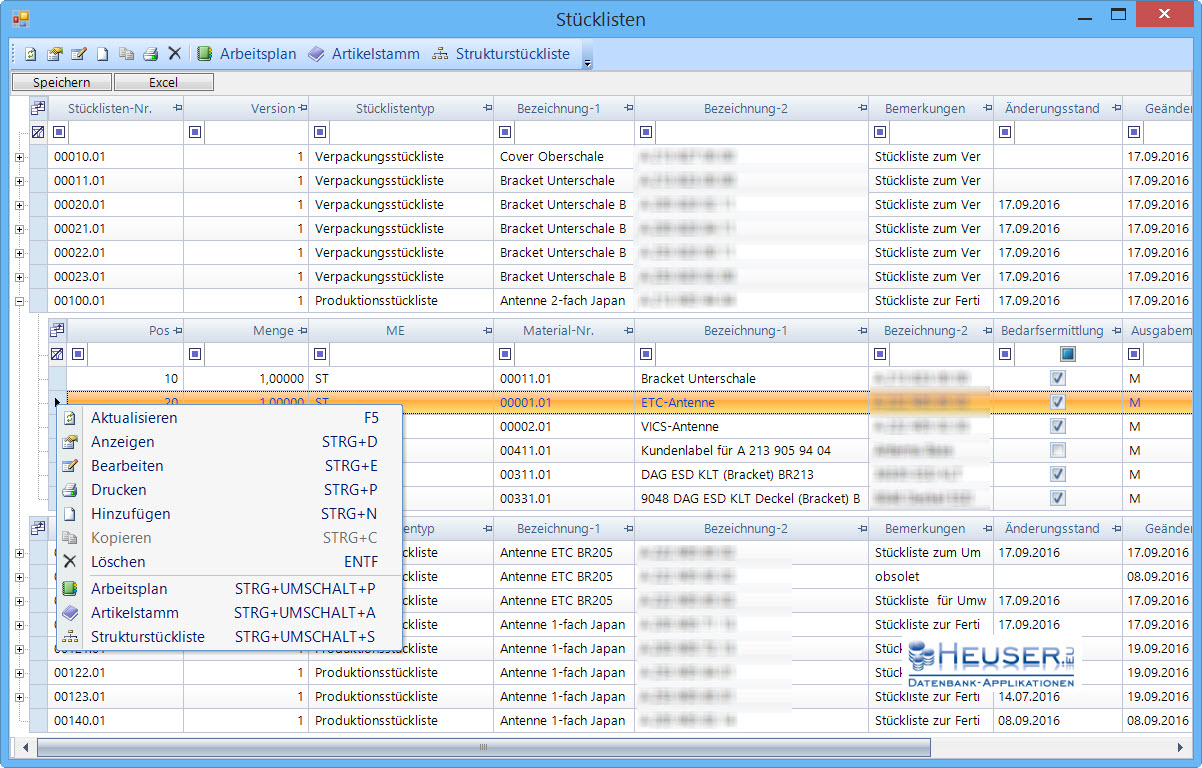
Task: Clear filters icon beside the Stücklisten-Nr. filter row
Action: click(39, 132)
